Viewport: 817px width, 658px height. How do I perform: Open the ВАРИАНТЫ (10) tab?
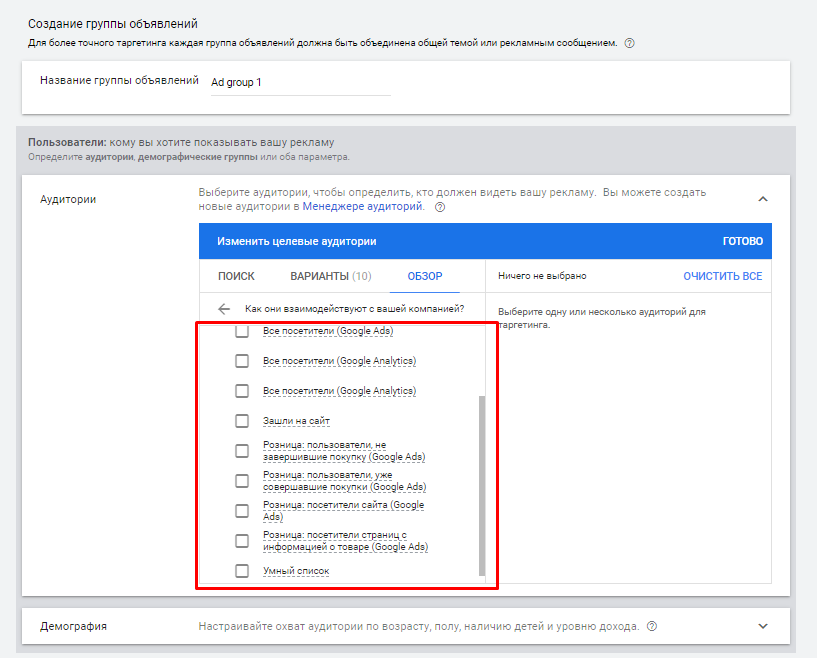[330, 276]
